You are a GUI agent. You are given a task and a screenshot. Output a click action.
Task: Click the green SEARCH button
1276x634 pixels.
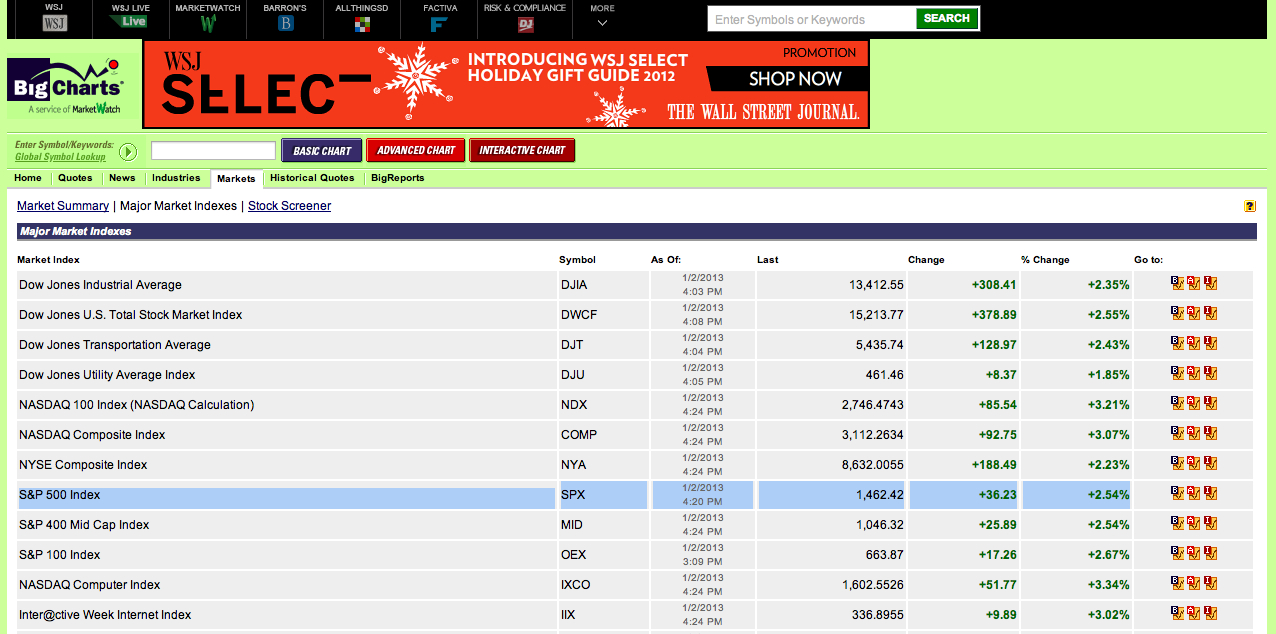946,18
